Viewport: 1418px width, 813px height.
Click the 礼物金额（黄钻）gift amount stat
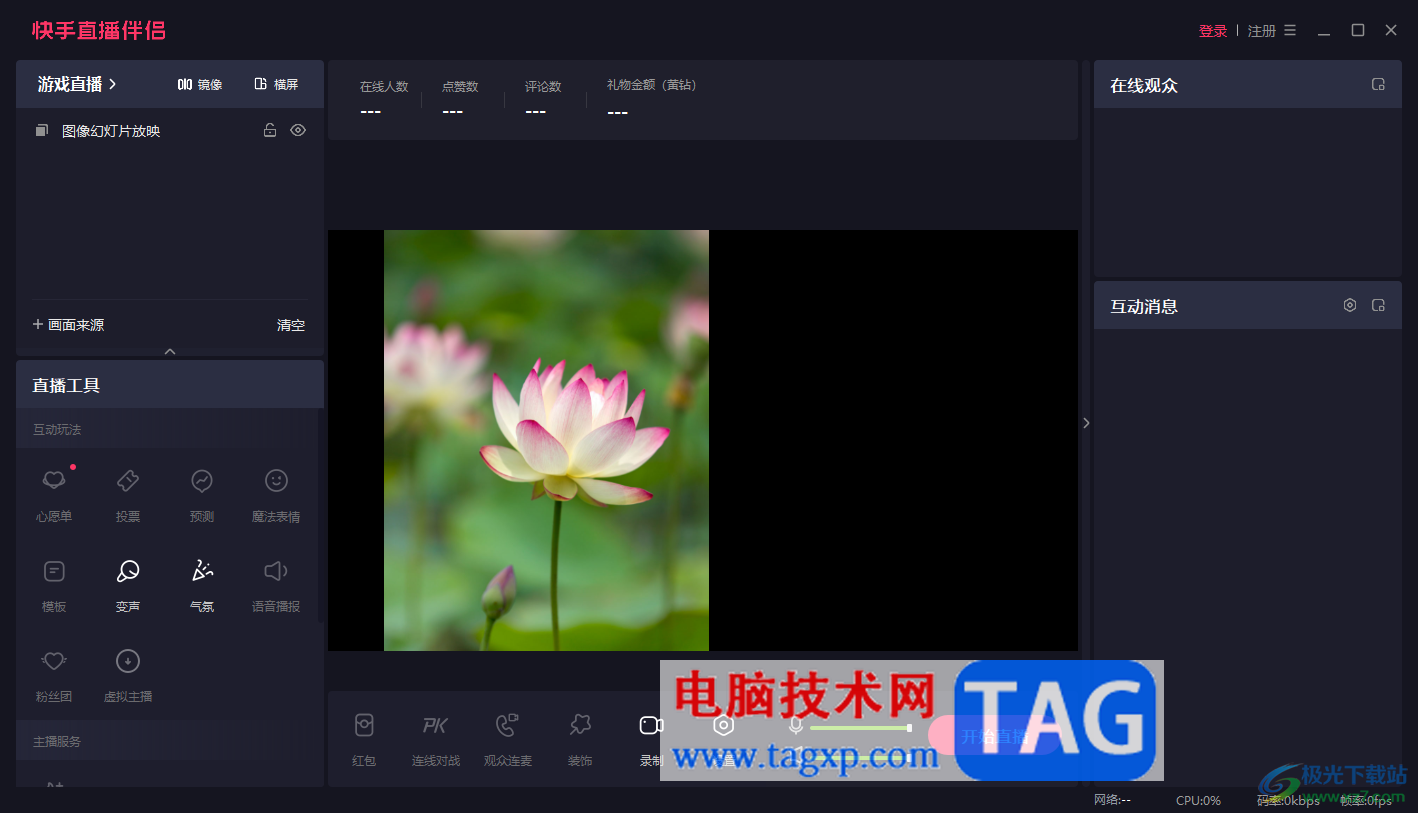[x=651, y=98]
